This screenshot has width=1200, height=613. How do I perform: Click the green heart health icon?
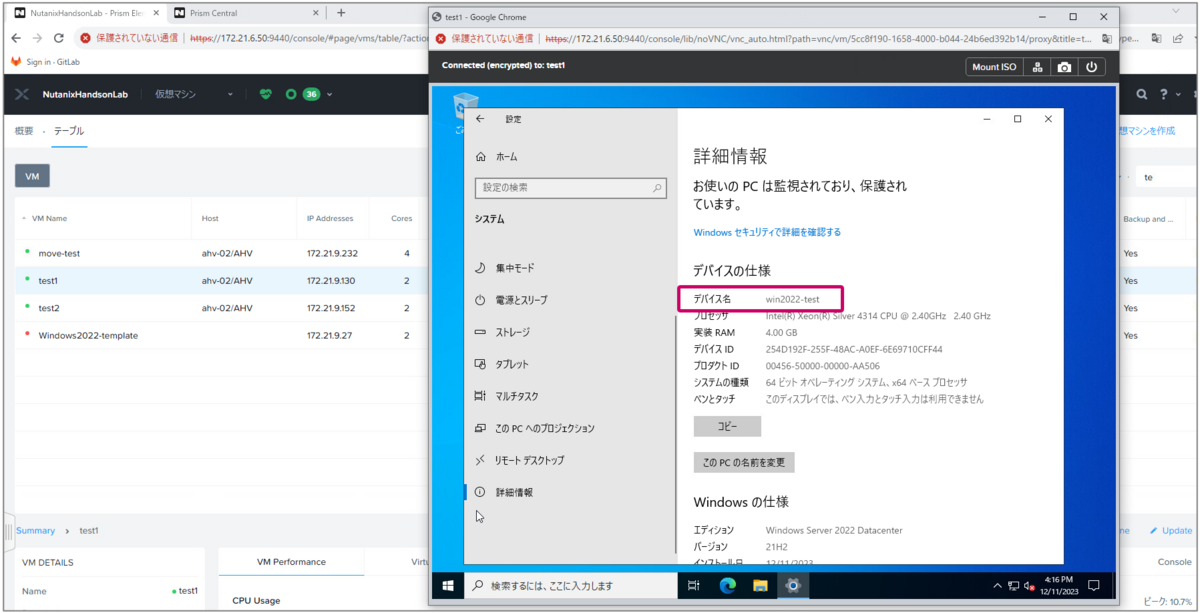265,94
